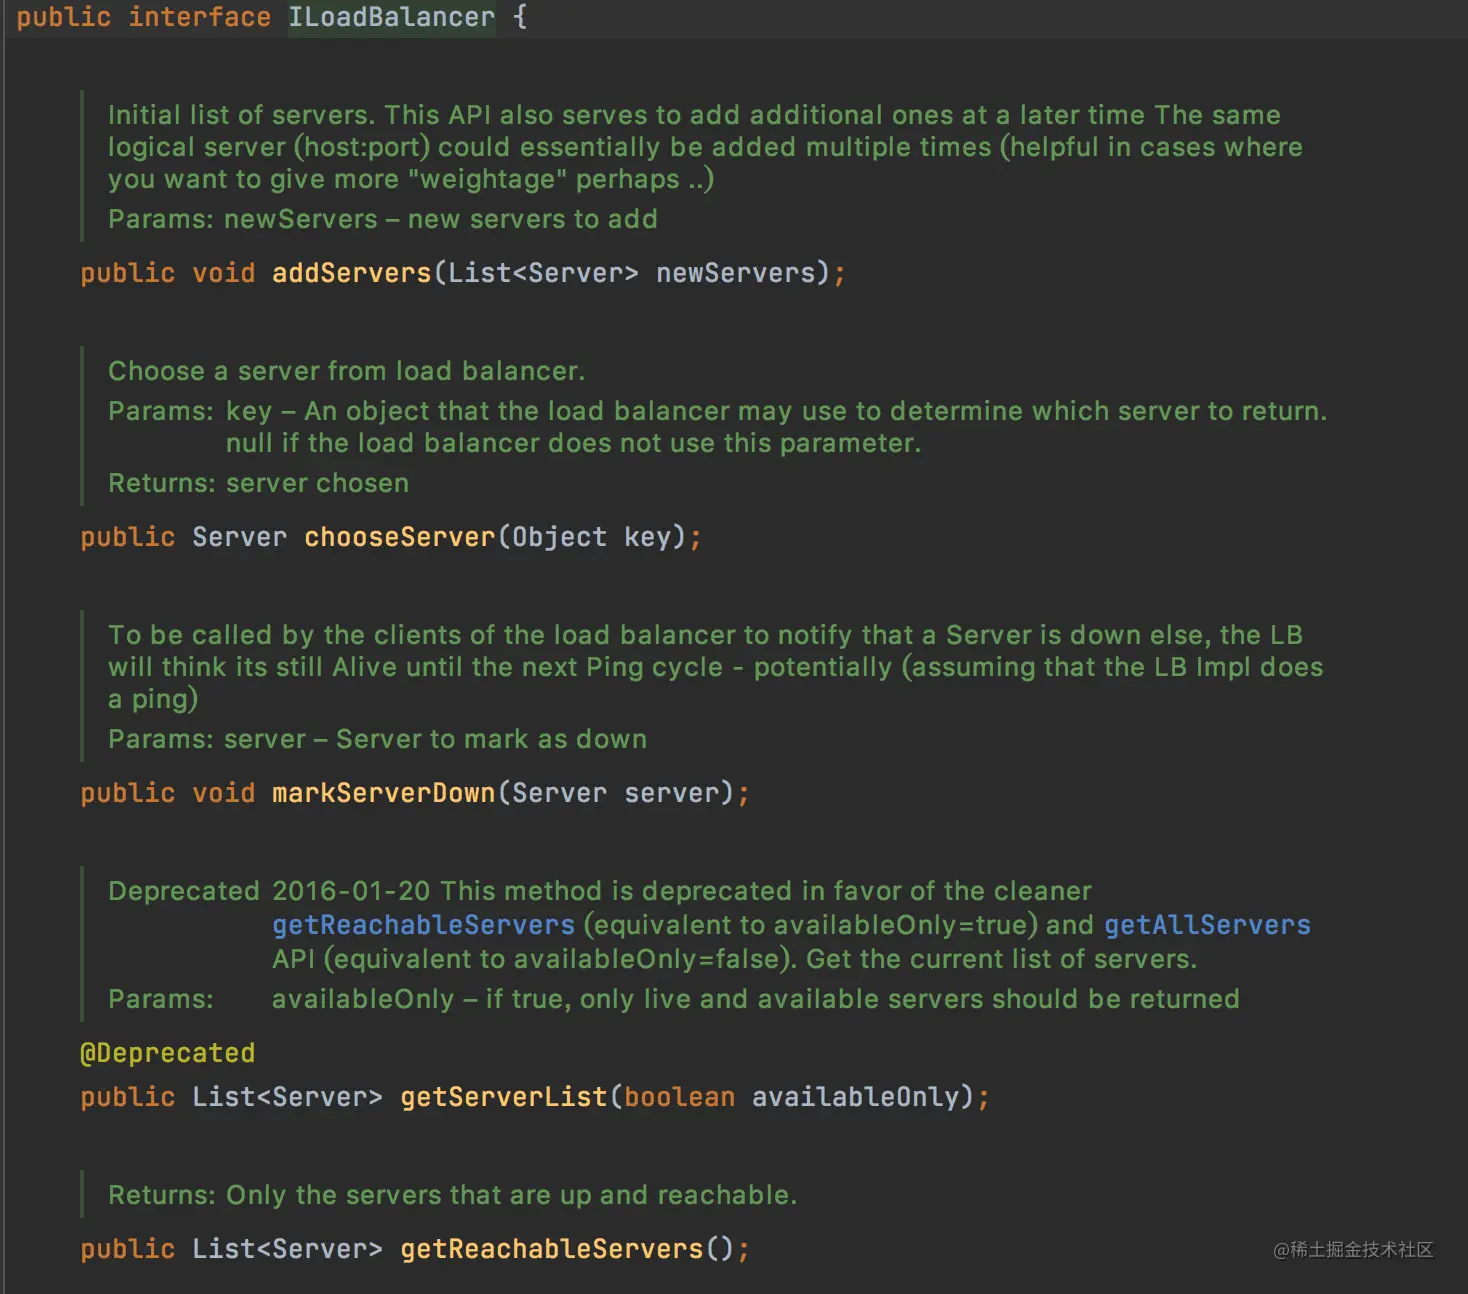Viewport: 1468px width, 1294px height.
Task: Click the Server return type of chooseServer
Action: (x=239, y=537)
